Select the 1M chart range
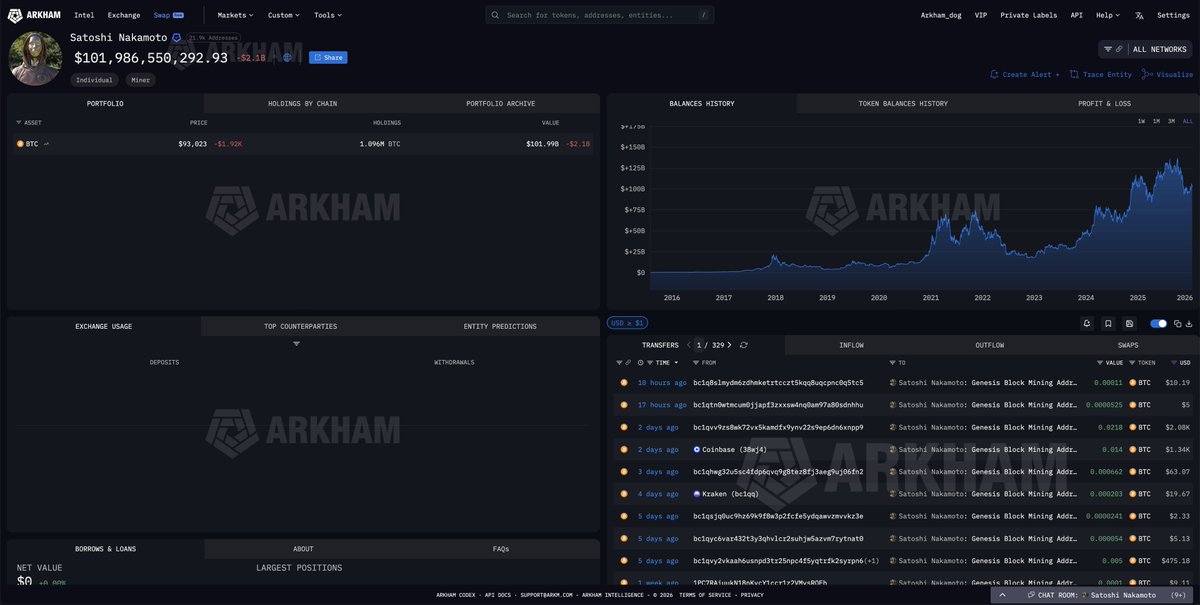The height and width of the screenshot is (605, 1200). click(x=1156, y=121)
